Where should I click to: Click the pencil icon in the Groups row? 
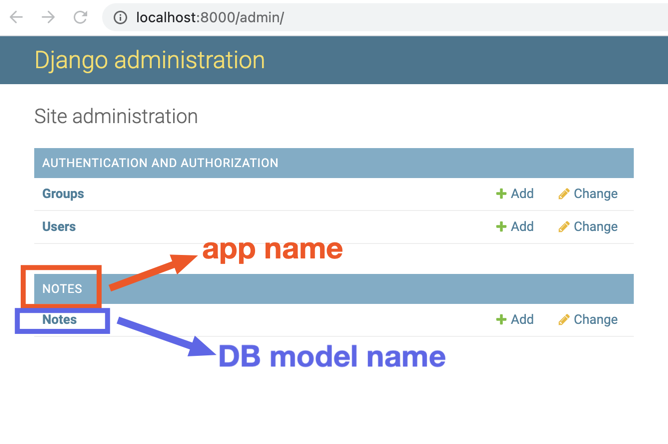coord(564,194)
